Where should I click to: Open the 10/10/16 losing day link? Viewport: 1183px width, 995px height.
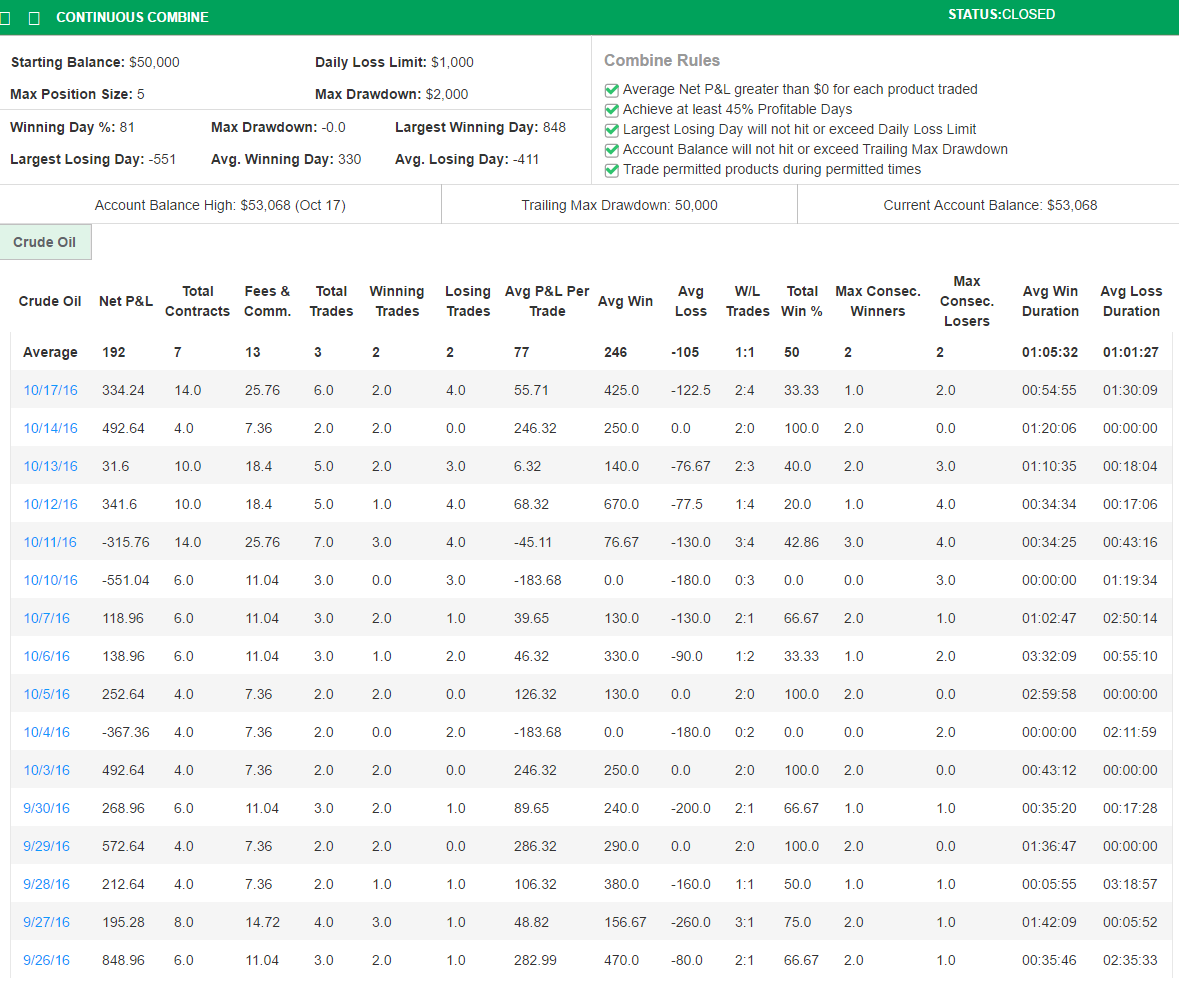coord(50,580)
